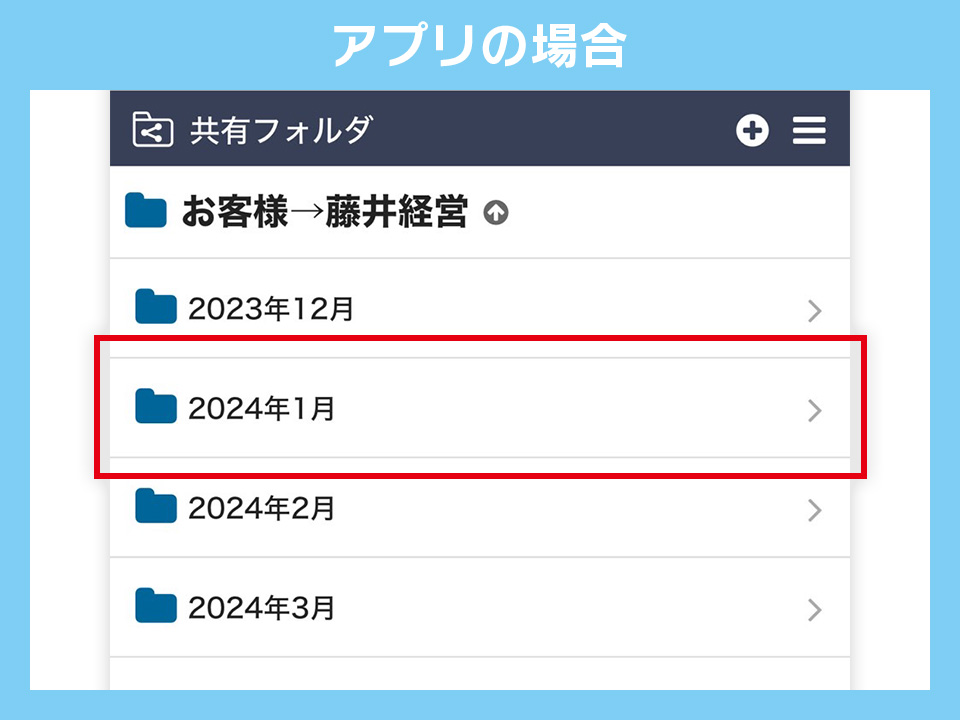Expand the 2023年12月 row chevron
The image size is (960, 720).
(x=814, y=311)
